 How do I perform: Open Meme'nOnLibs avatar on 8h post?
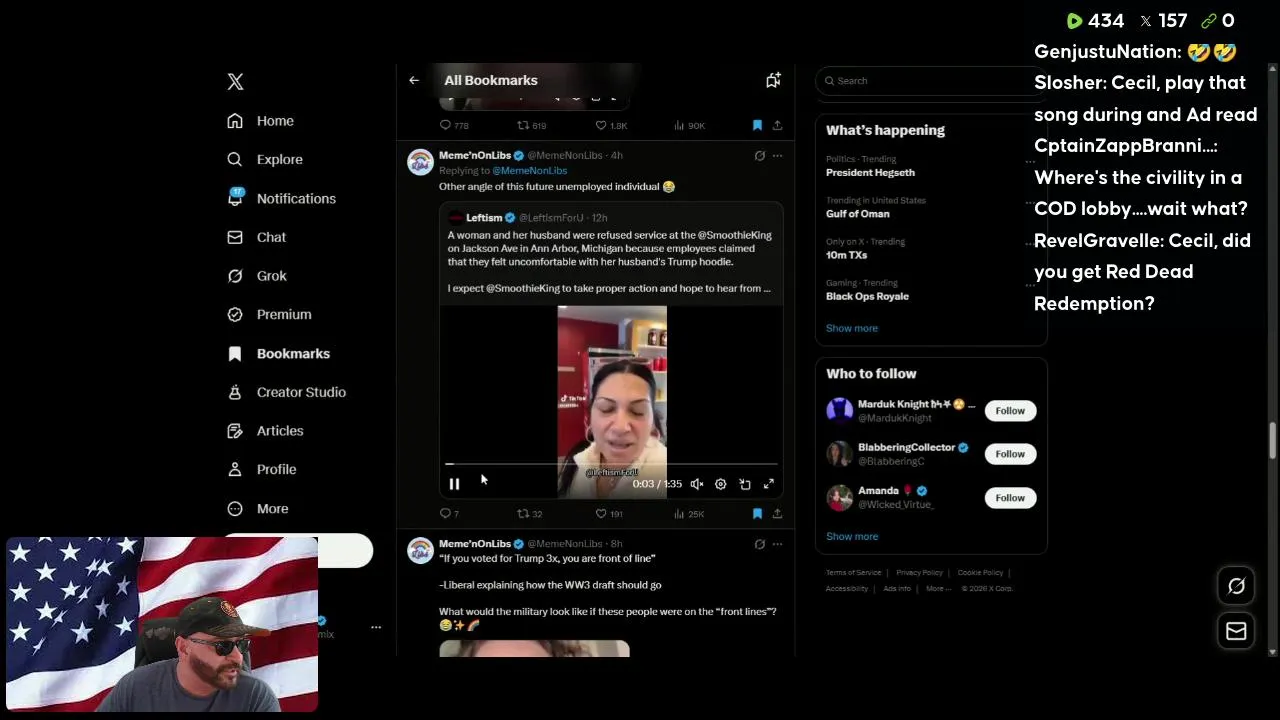pyautogui.click(x=420, y=550)
